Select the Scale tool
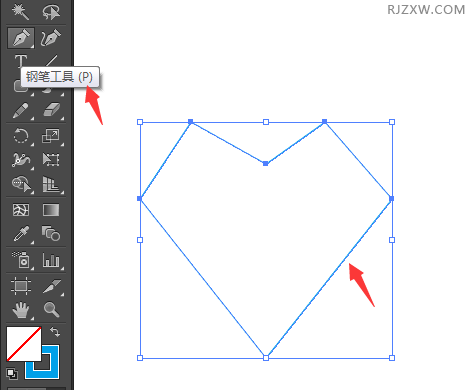Screen dimensions: 472x390 (51, 136)
